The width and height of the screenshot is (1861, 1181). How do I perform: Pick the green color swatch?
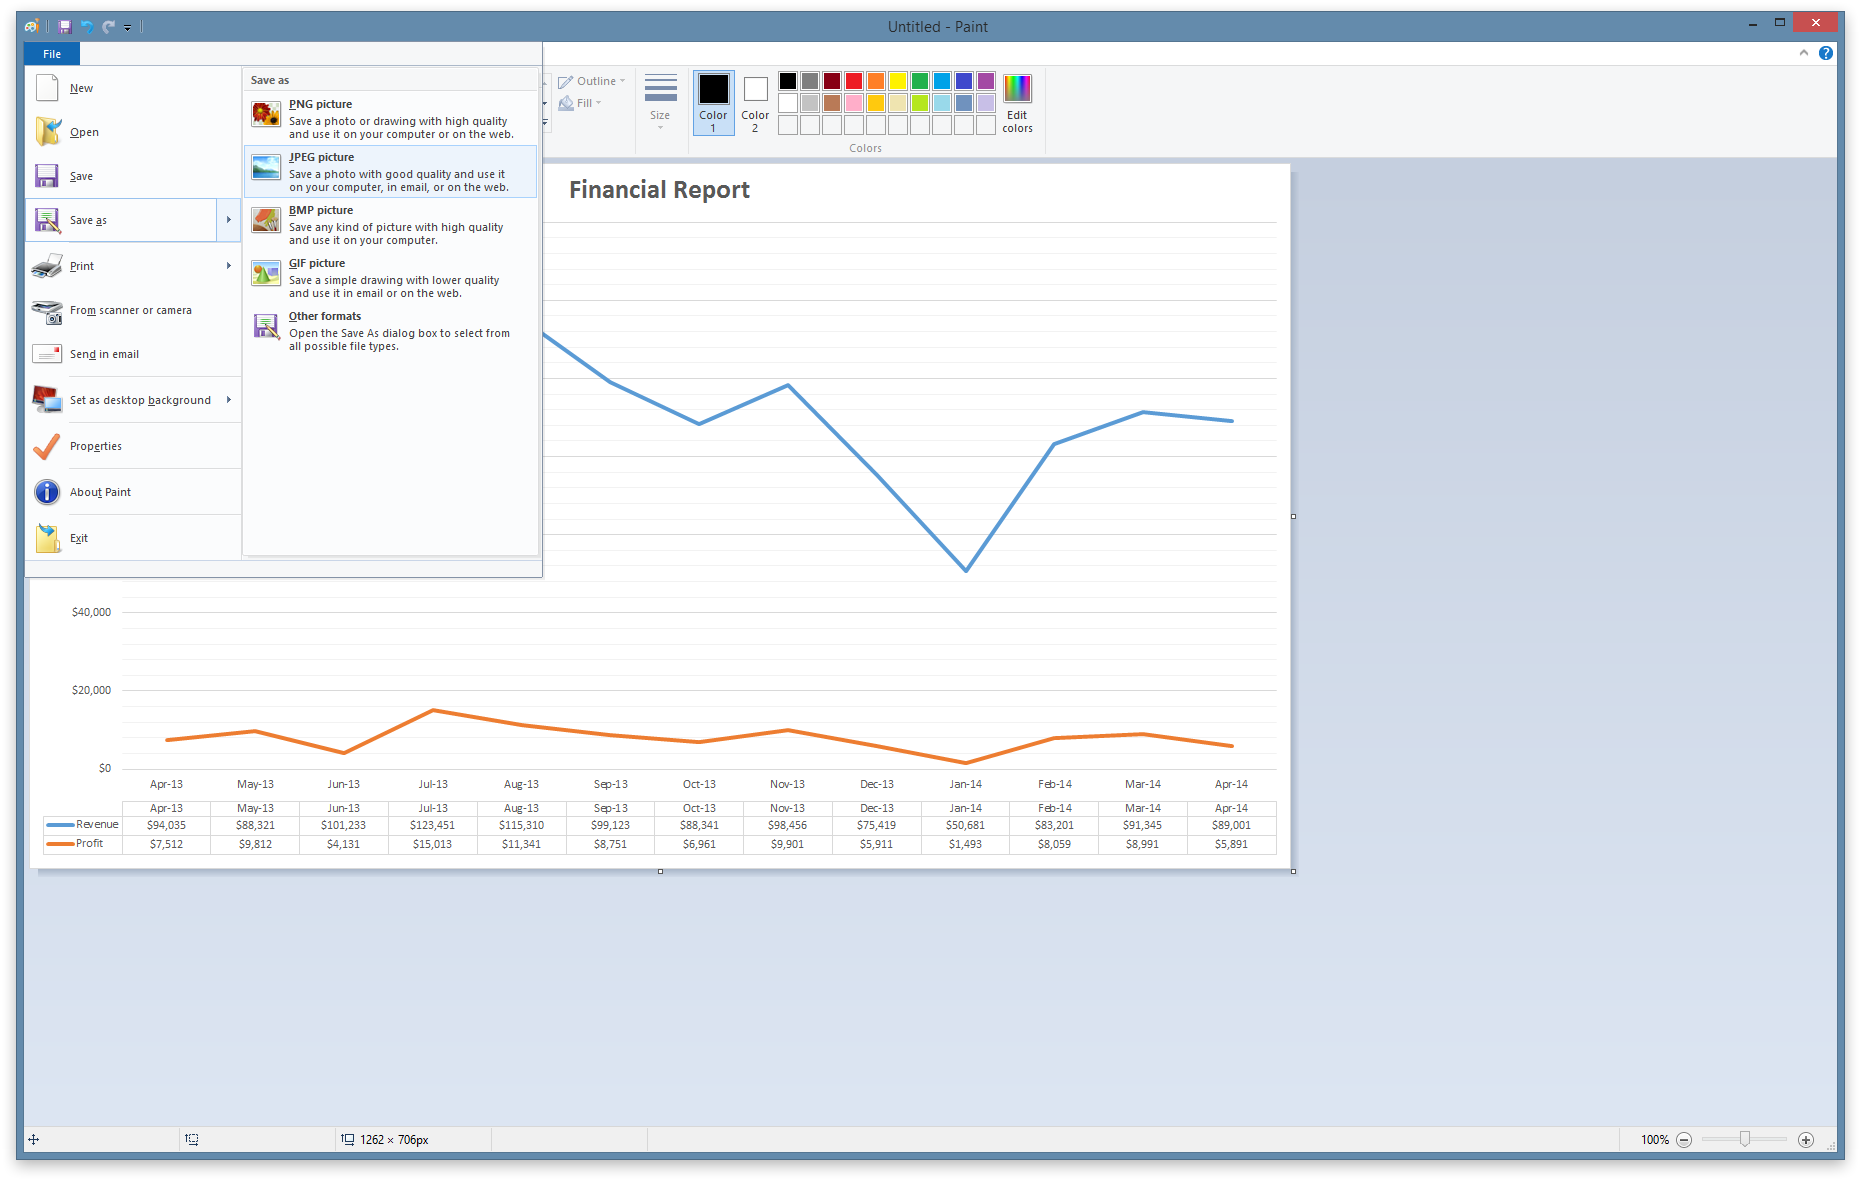coord(920,81)
